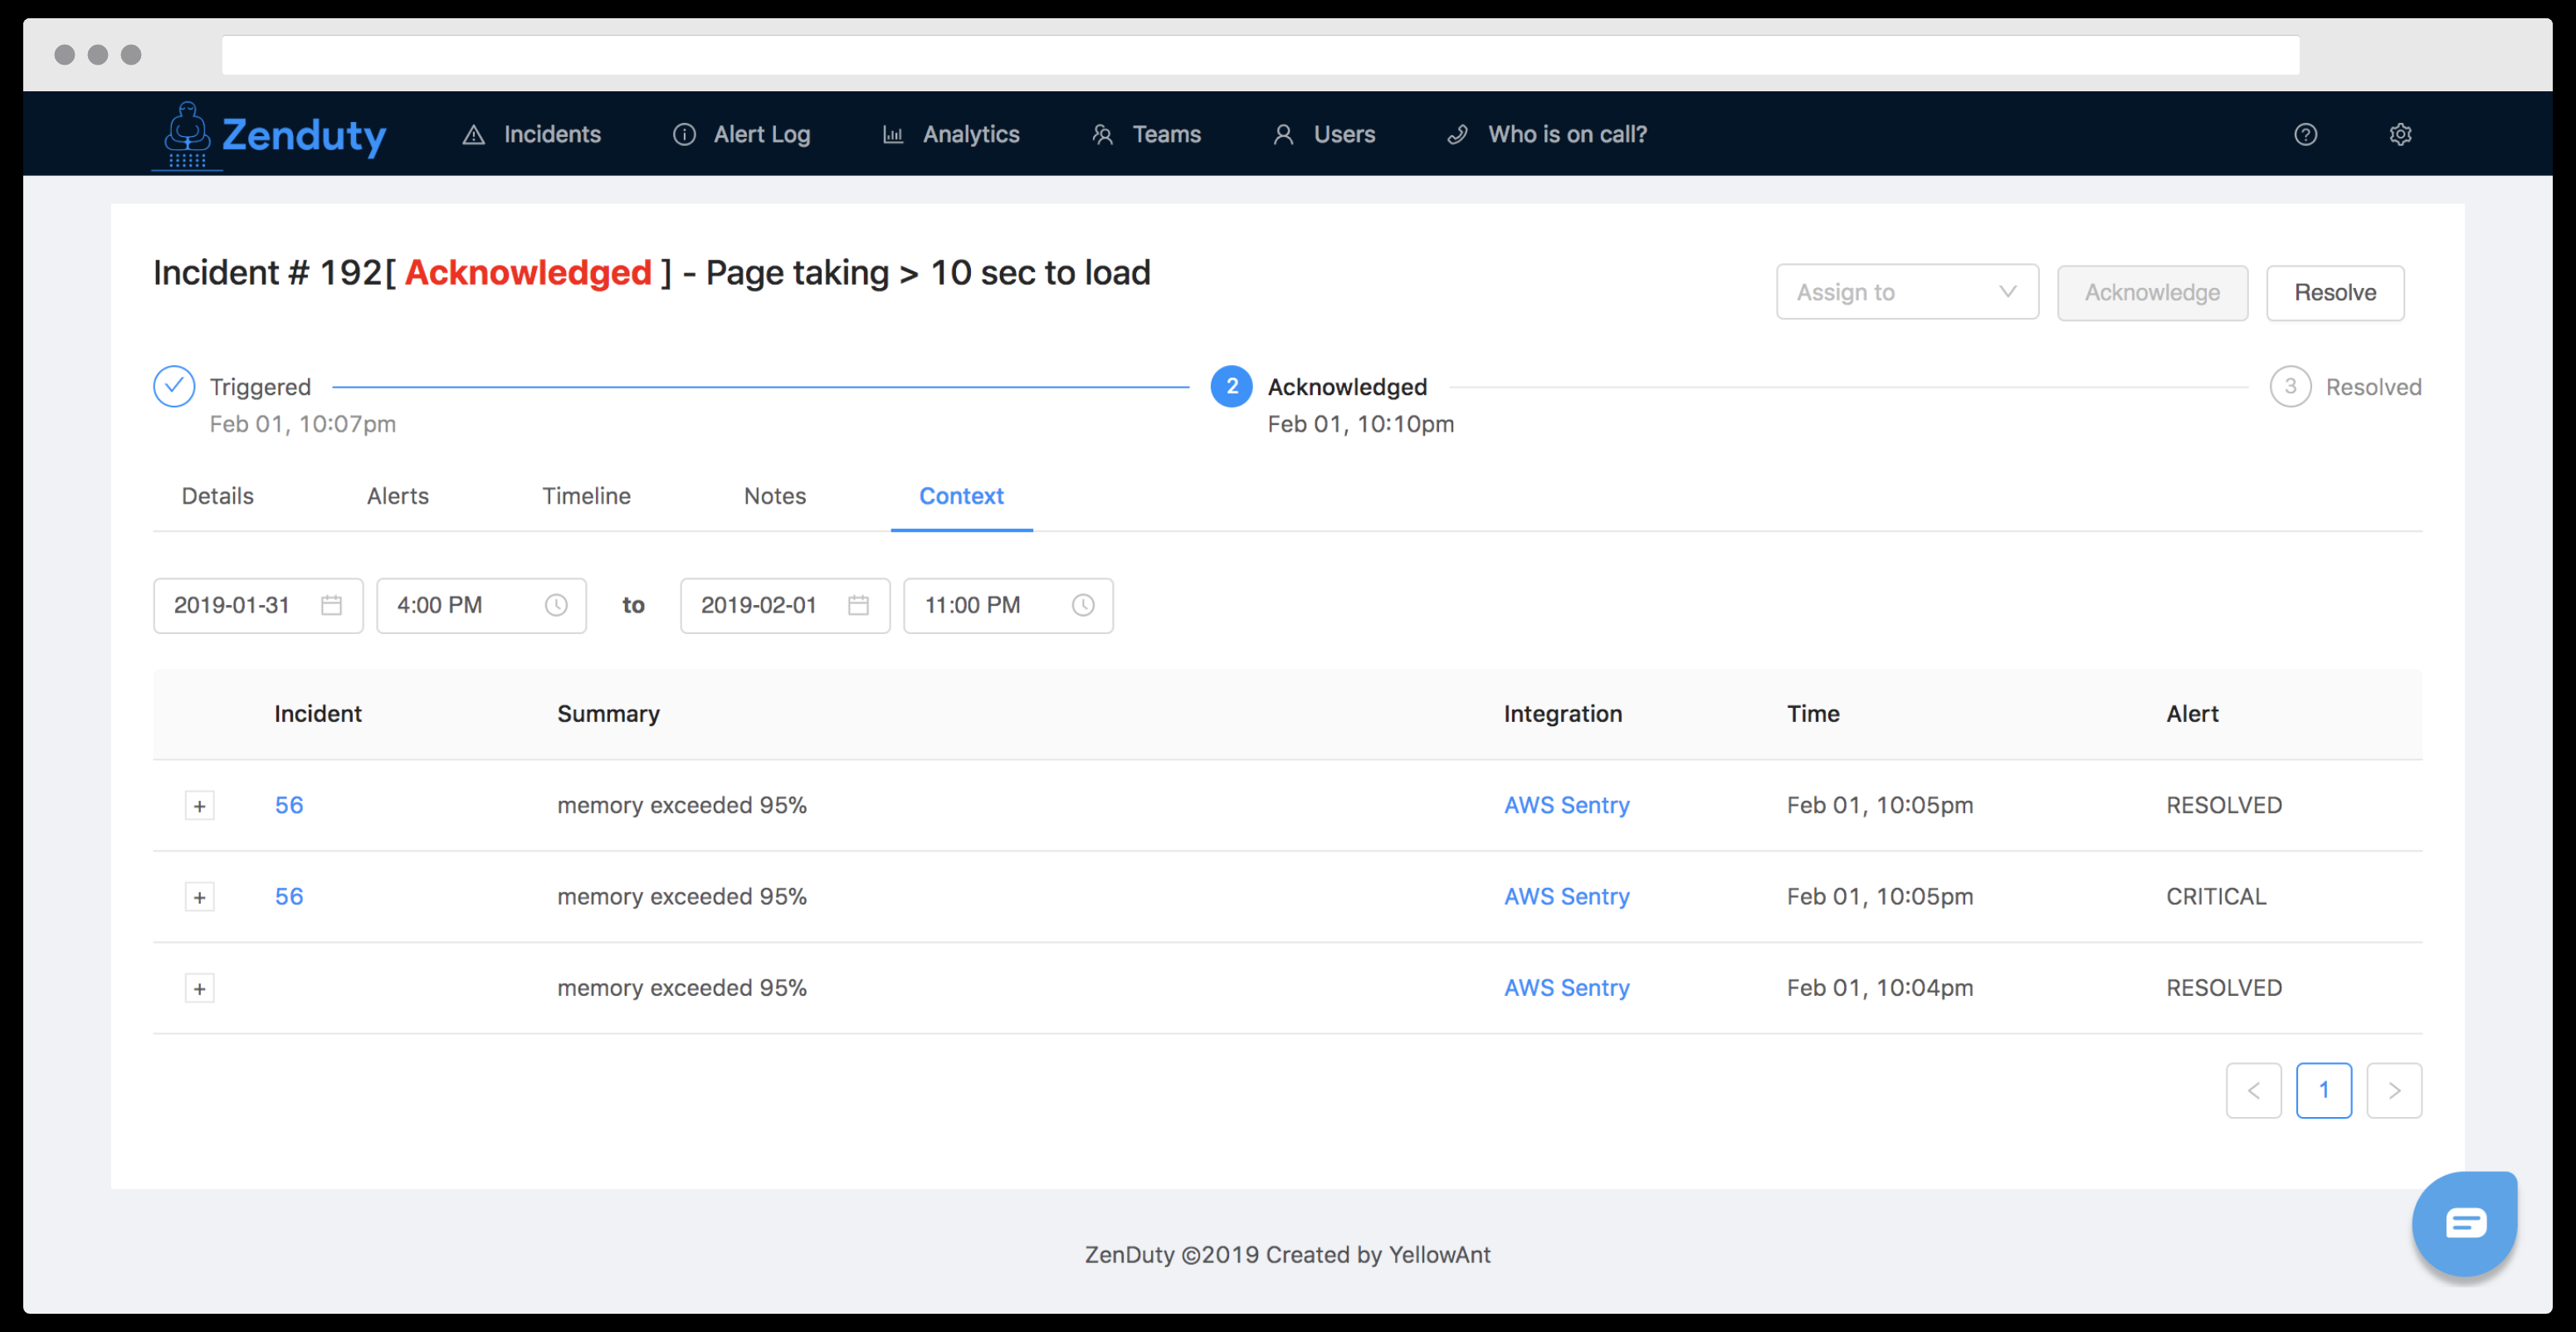Expand the 10:04pm RESOLVED row
Image resolution: width=2576 pixels, height=1332 pixels.
[199, 988]
